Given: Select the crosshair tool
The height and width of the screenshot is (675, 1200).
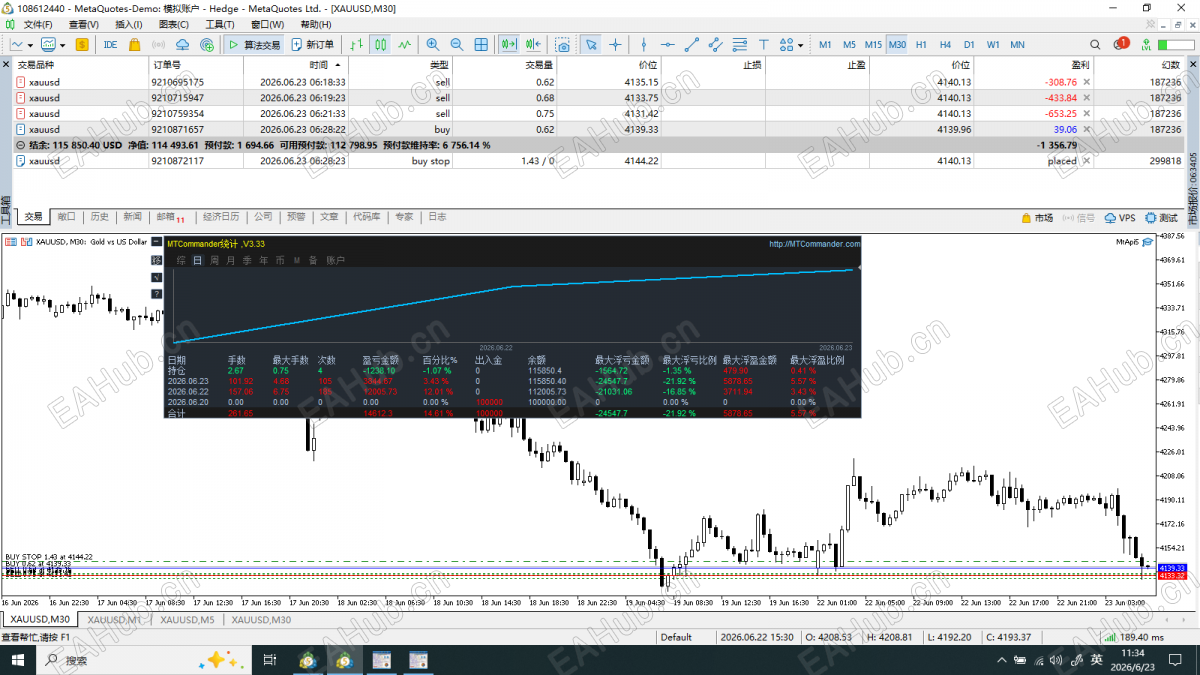Looking at the screenshot, I should click(615, 44).
